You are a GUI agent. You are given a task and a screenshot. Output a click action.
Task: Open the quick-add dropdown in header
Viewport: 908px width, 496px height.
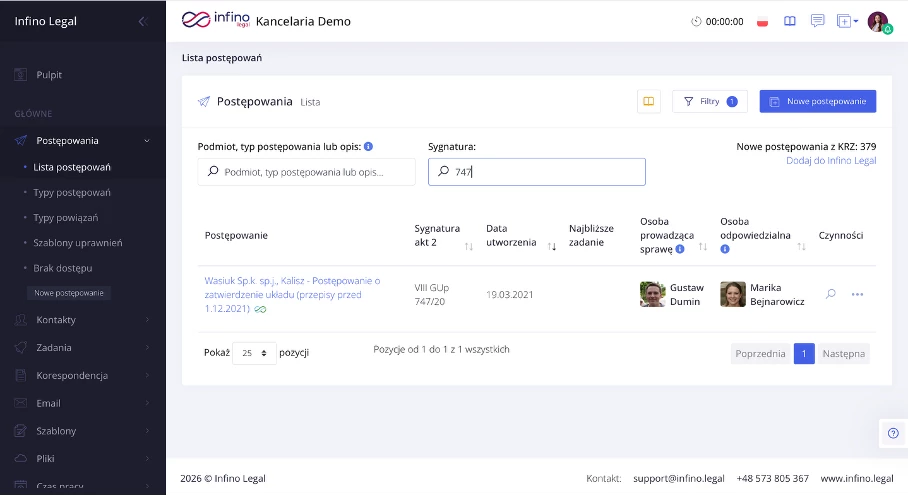[847, 21]
